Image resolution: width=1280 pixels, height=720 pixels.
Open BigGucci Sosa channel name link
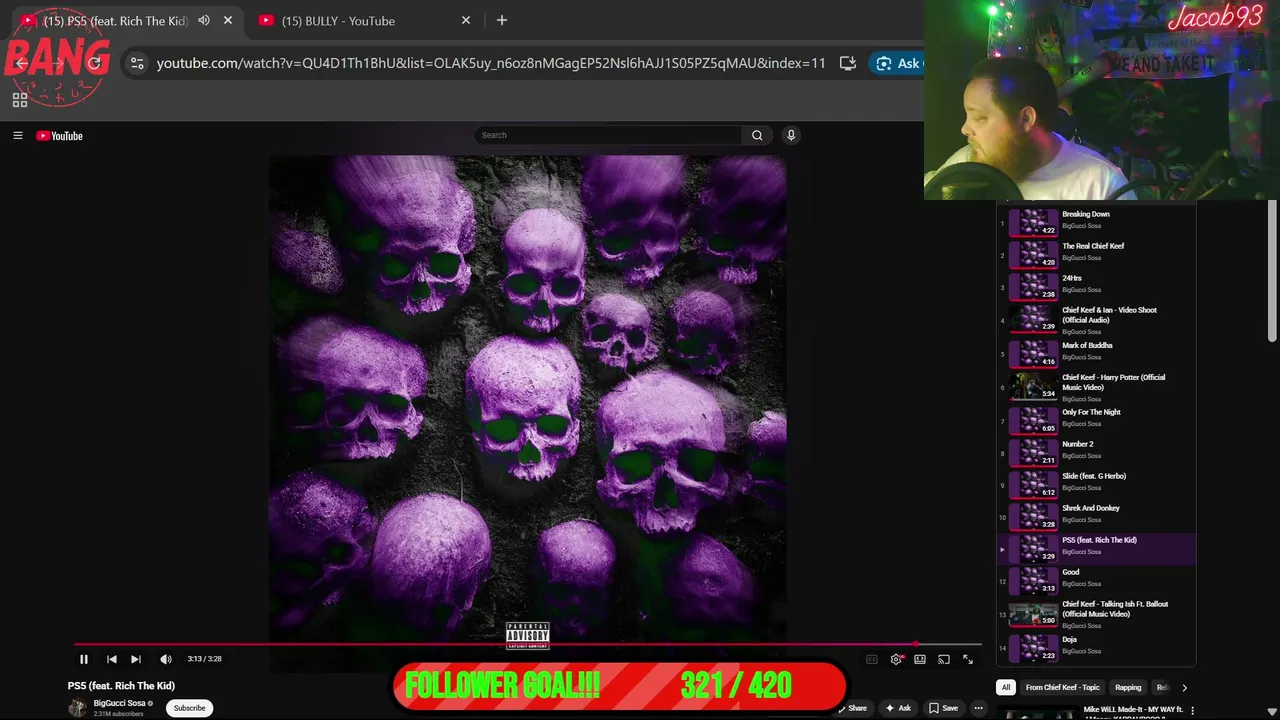(119, 703)
